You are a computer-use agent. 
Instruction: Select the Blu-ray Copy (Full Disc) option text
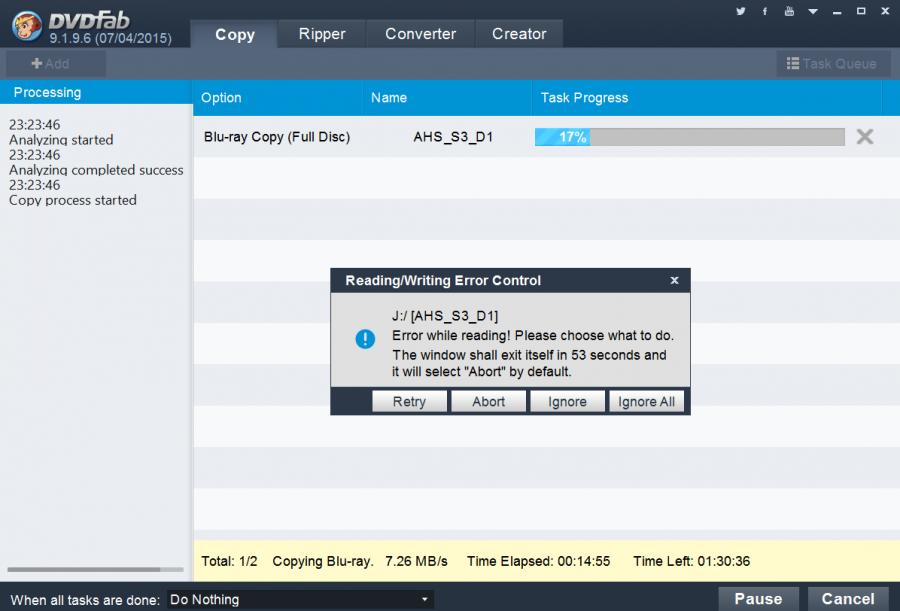tap(277, 137)
